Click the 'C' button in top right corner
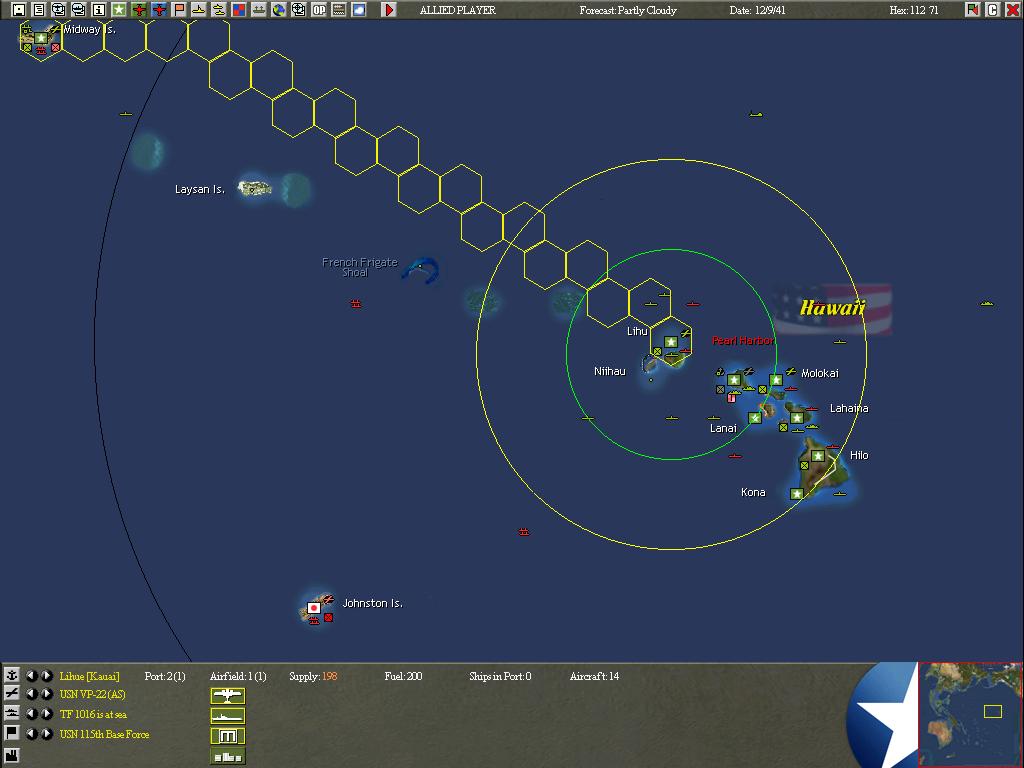Screen dimensions: 1024x768 click(992, 10)
